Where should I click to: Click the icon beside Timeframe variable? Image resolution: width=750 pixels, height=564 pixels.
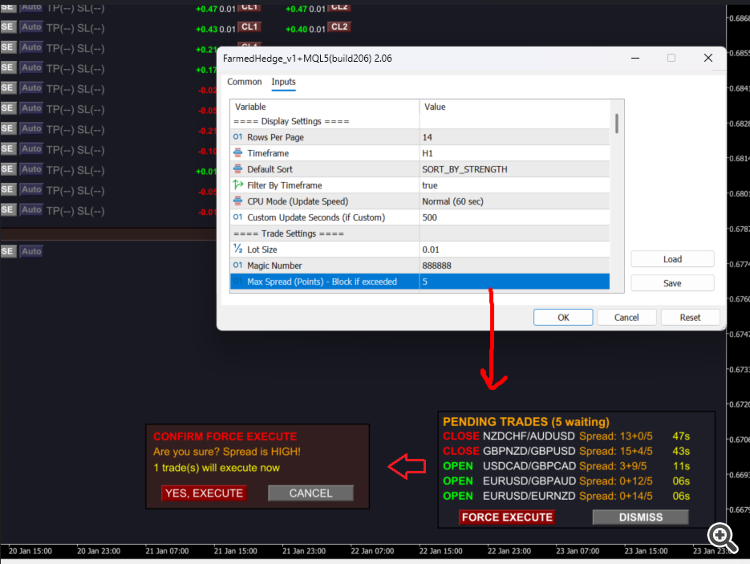click(237, 153)
